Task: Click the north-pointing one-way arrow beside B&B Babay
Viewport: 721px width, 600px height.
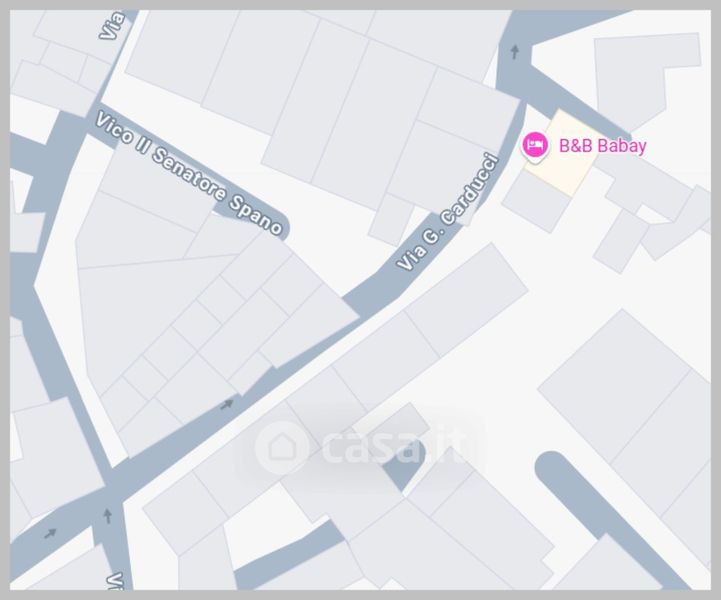Action: (515, 51)
